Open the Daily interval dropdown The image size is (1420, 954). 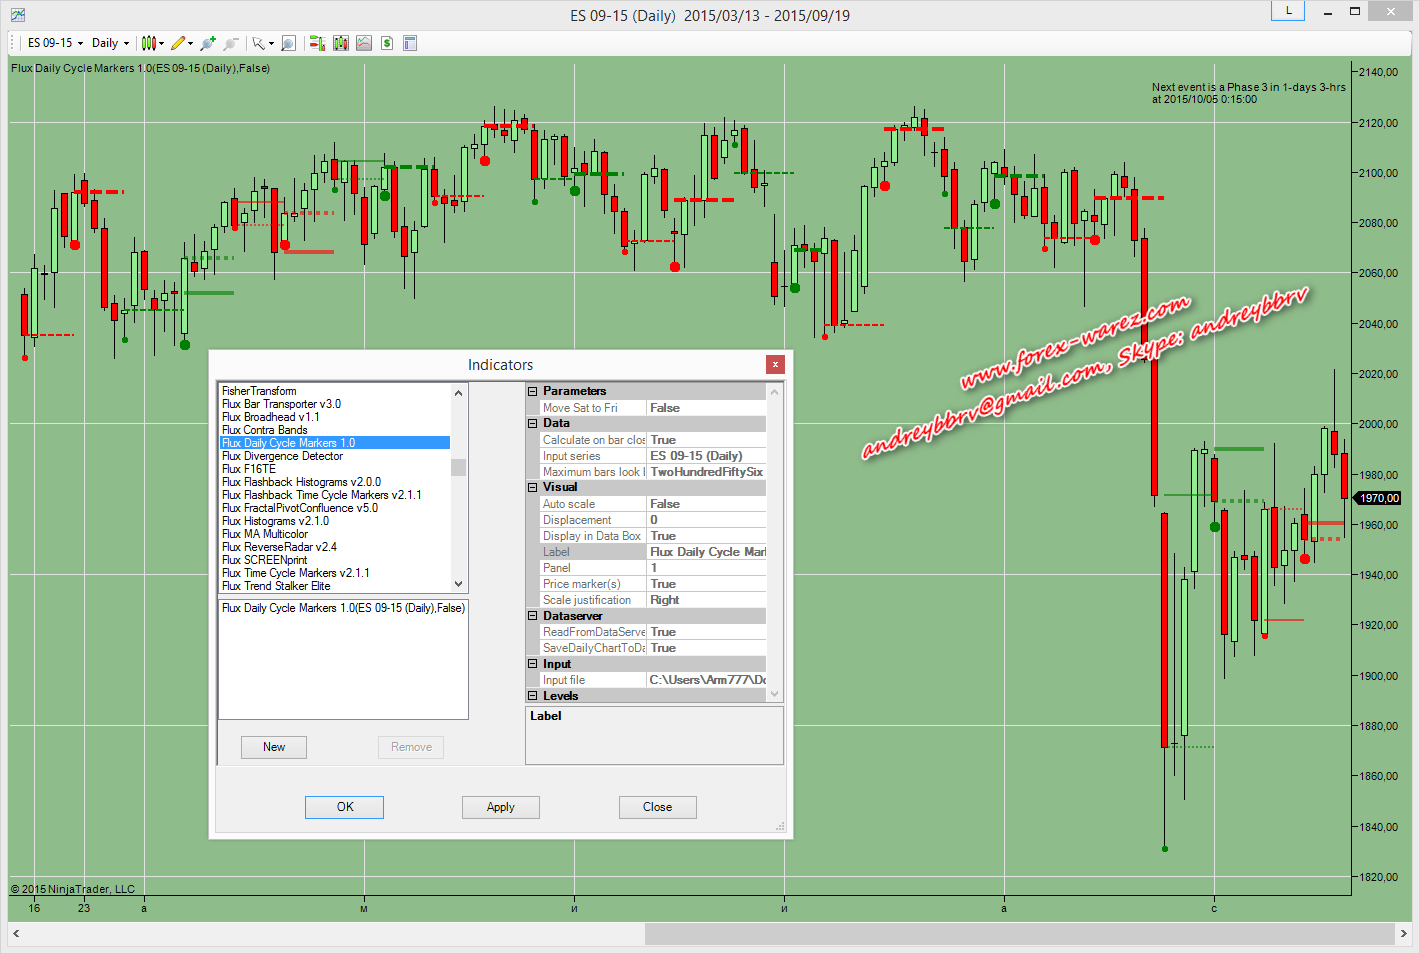pyautogui.click(x=110, y=43)
